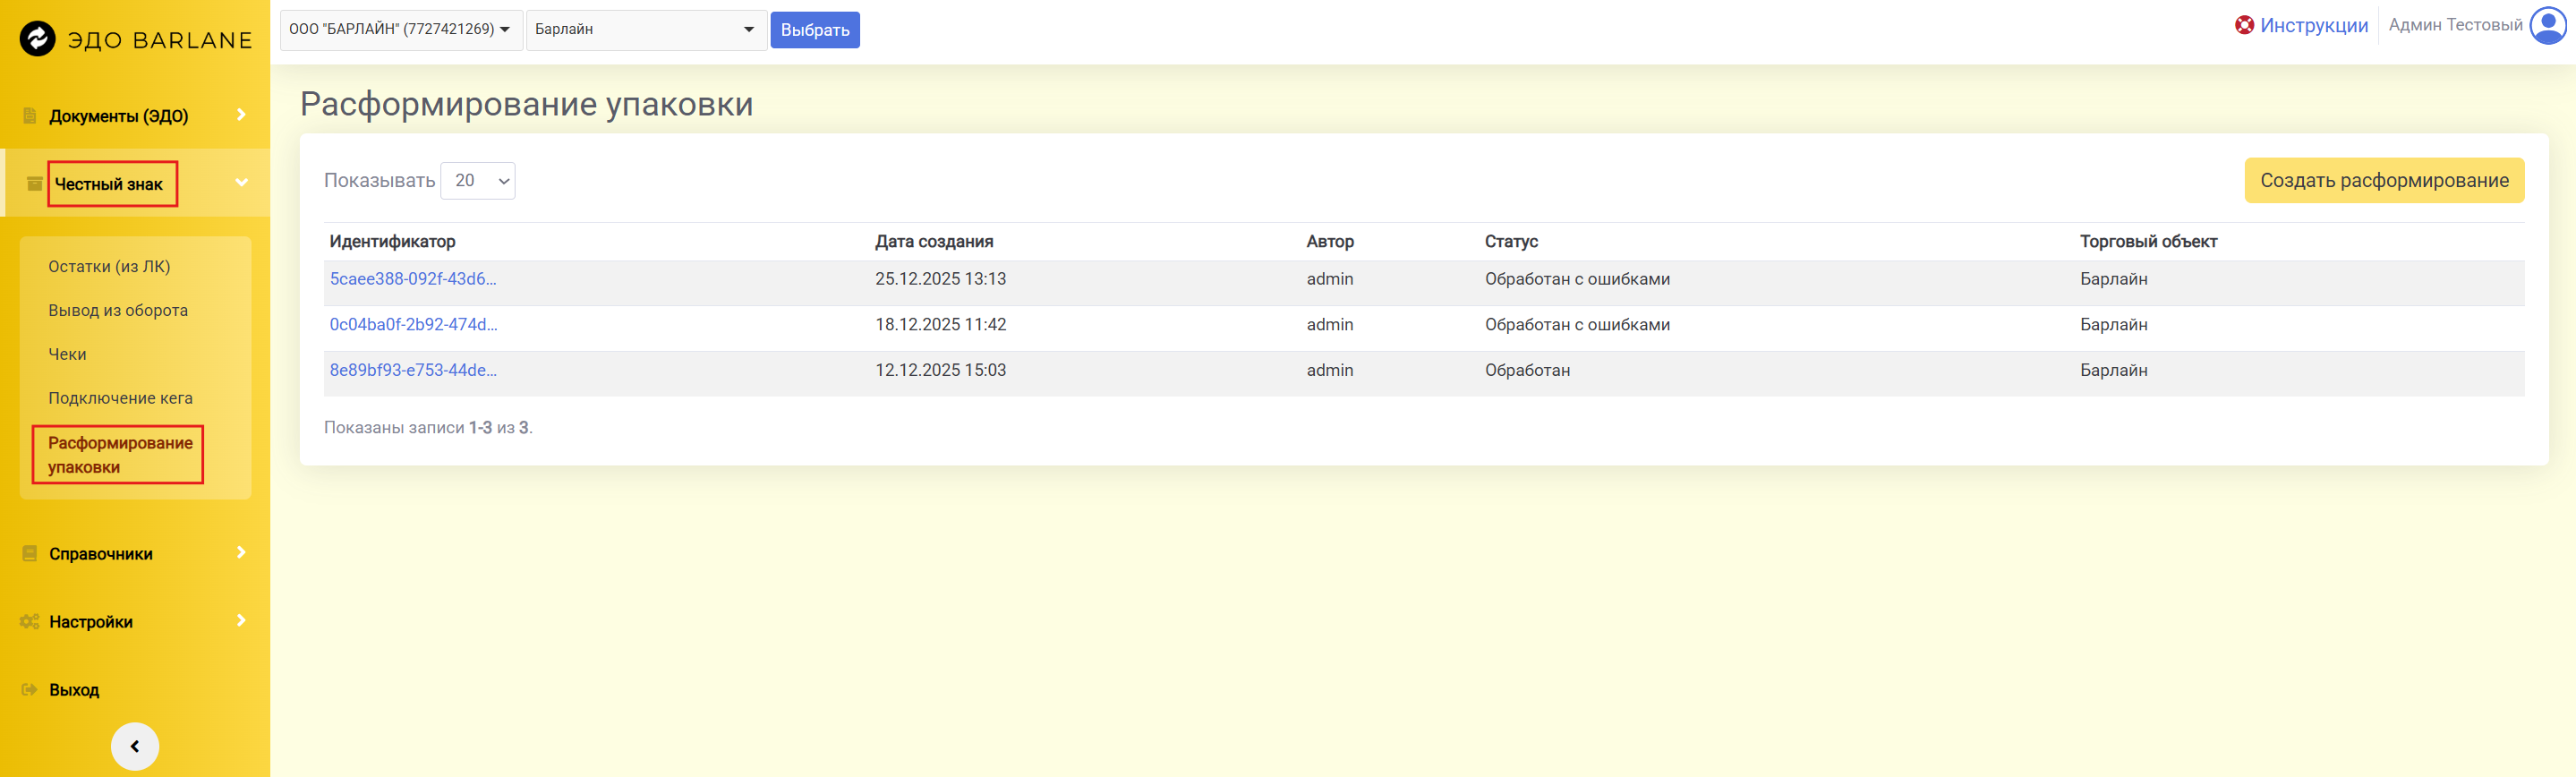Open the Барлайн trade object dropdown
This screenshot has width=2576, height=777.
click(645, 29)
